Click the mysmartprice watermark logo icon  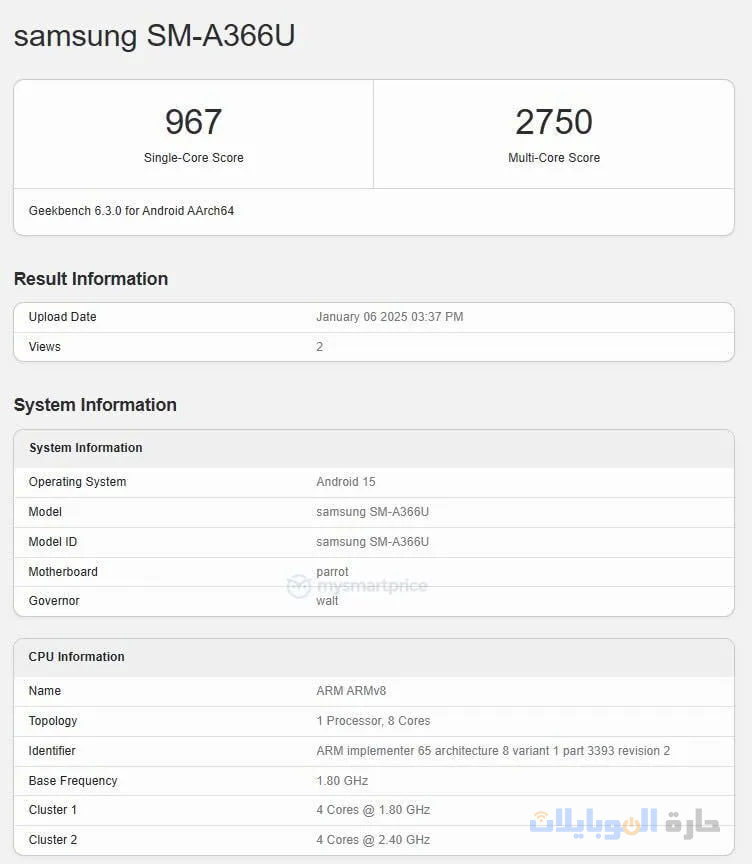click(298, 586)
